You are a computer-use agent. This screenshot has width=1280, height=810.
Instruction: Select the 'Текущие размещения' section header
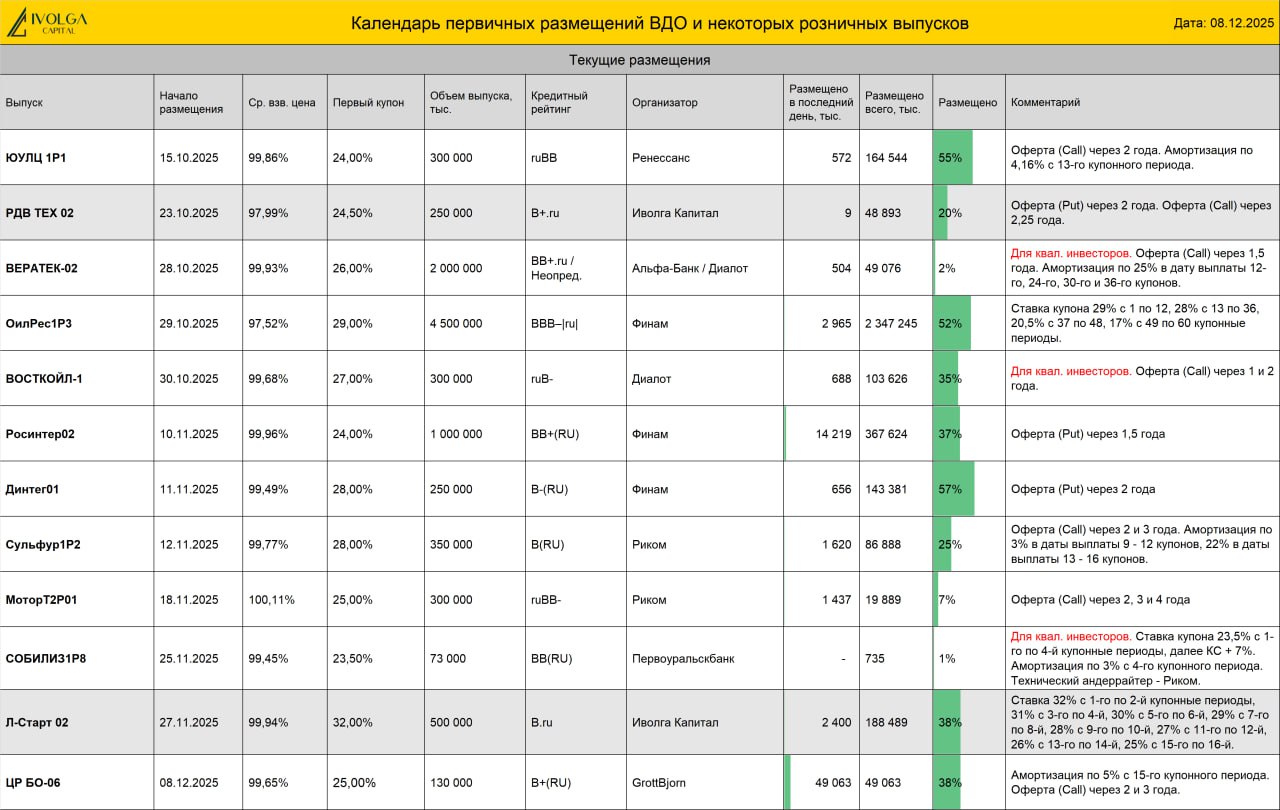click(640, 60)
